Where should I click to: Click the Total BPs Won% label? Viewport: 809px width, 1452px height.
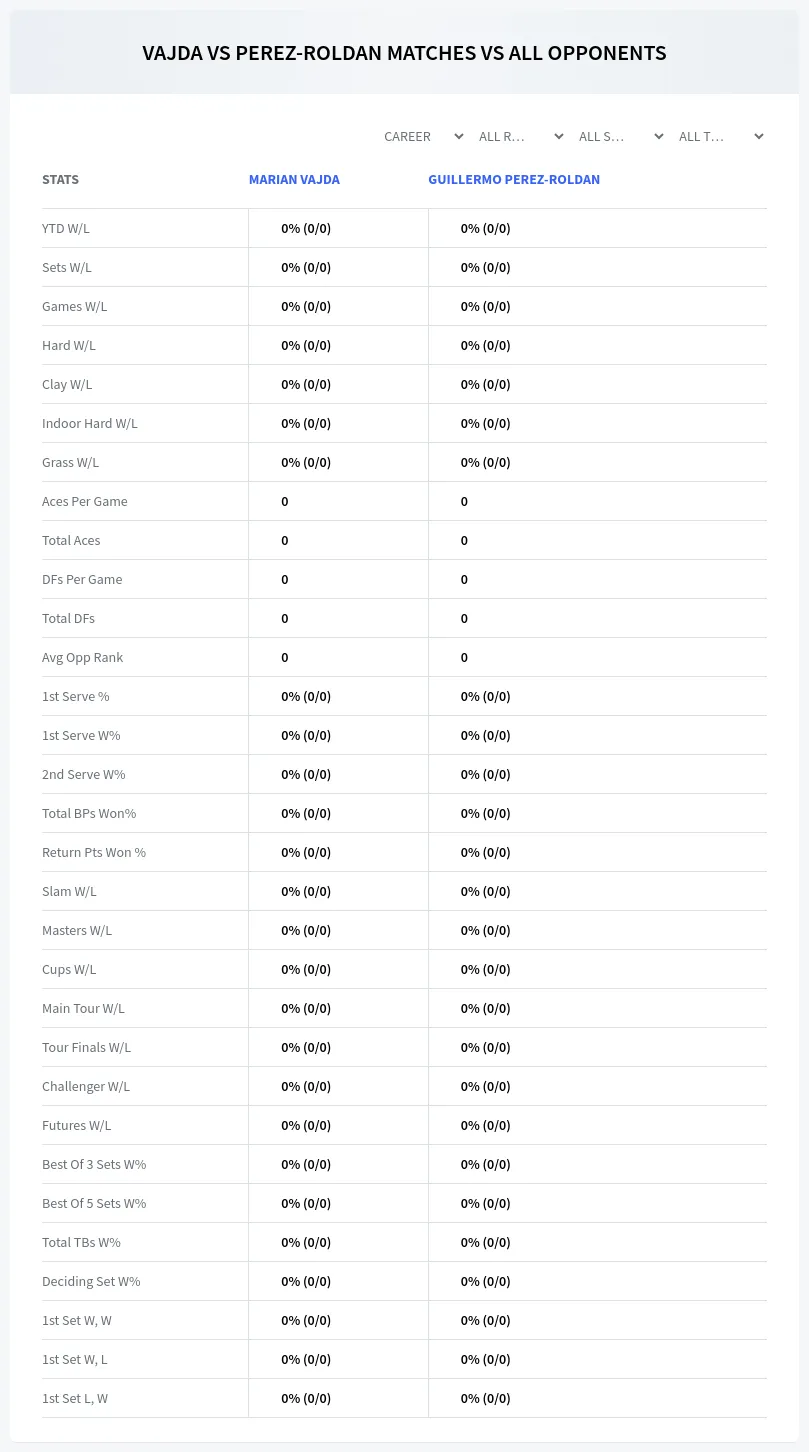tap(89, 813)
